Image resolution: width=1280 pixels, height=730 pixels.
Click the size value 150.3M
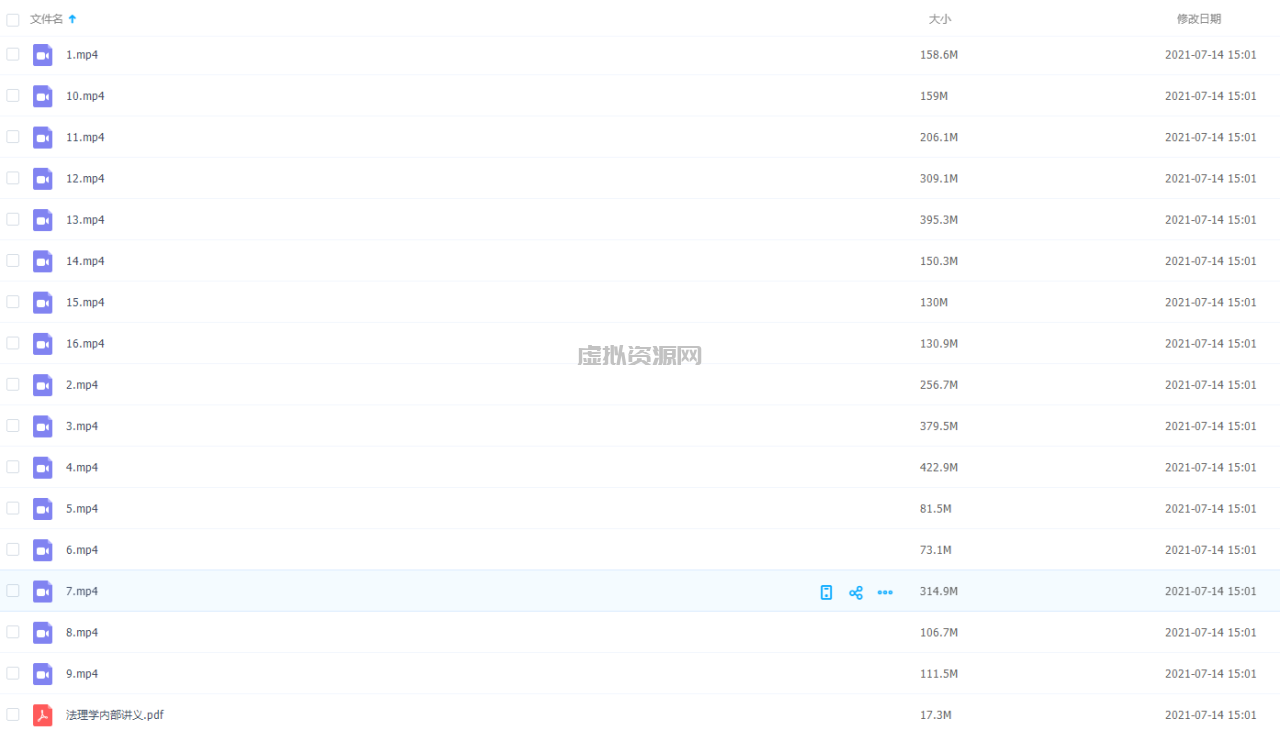point(939,261)
